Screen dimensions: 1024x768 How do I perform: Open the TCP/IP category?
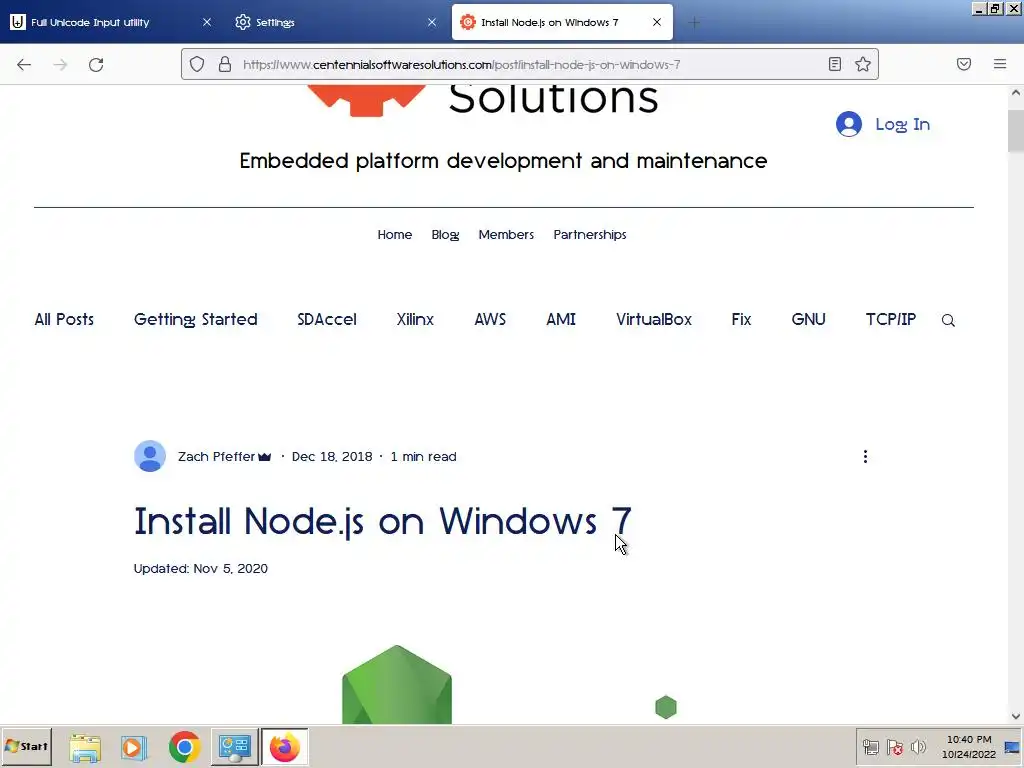(x=891, y=319)
